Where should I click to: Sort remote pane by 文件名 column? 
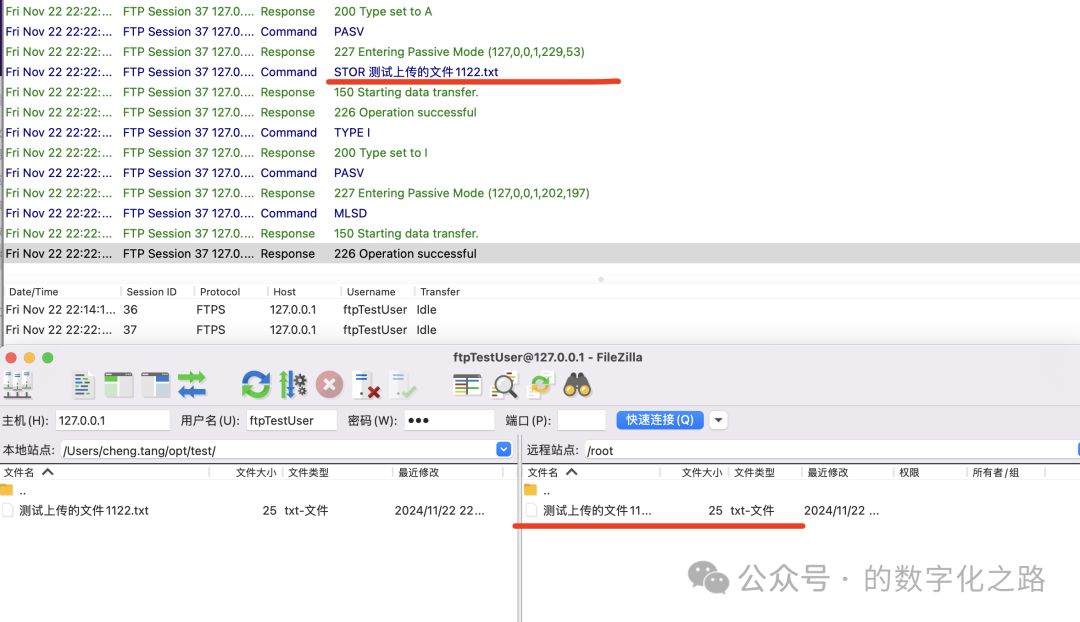click(591, 473)
